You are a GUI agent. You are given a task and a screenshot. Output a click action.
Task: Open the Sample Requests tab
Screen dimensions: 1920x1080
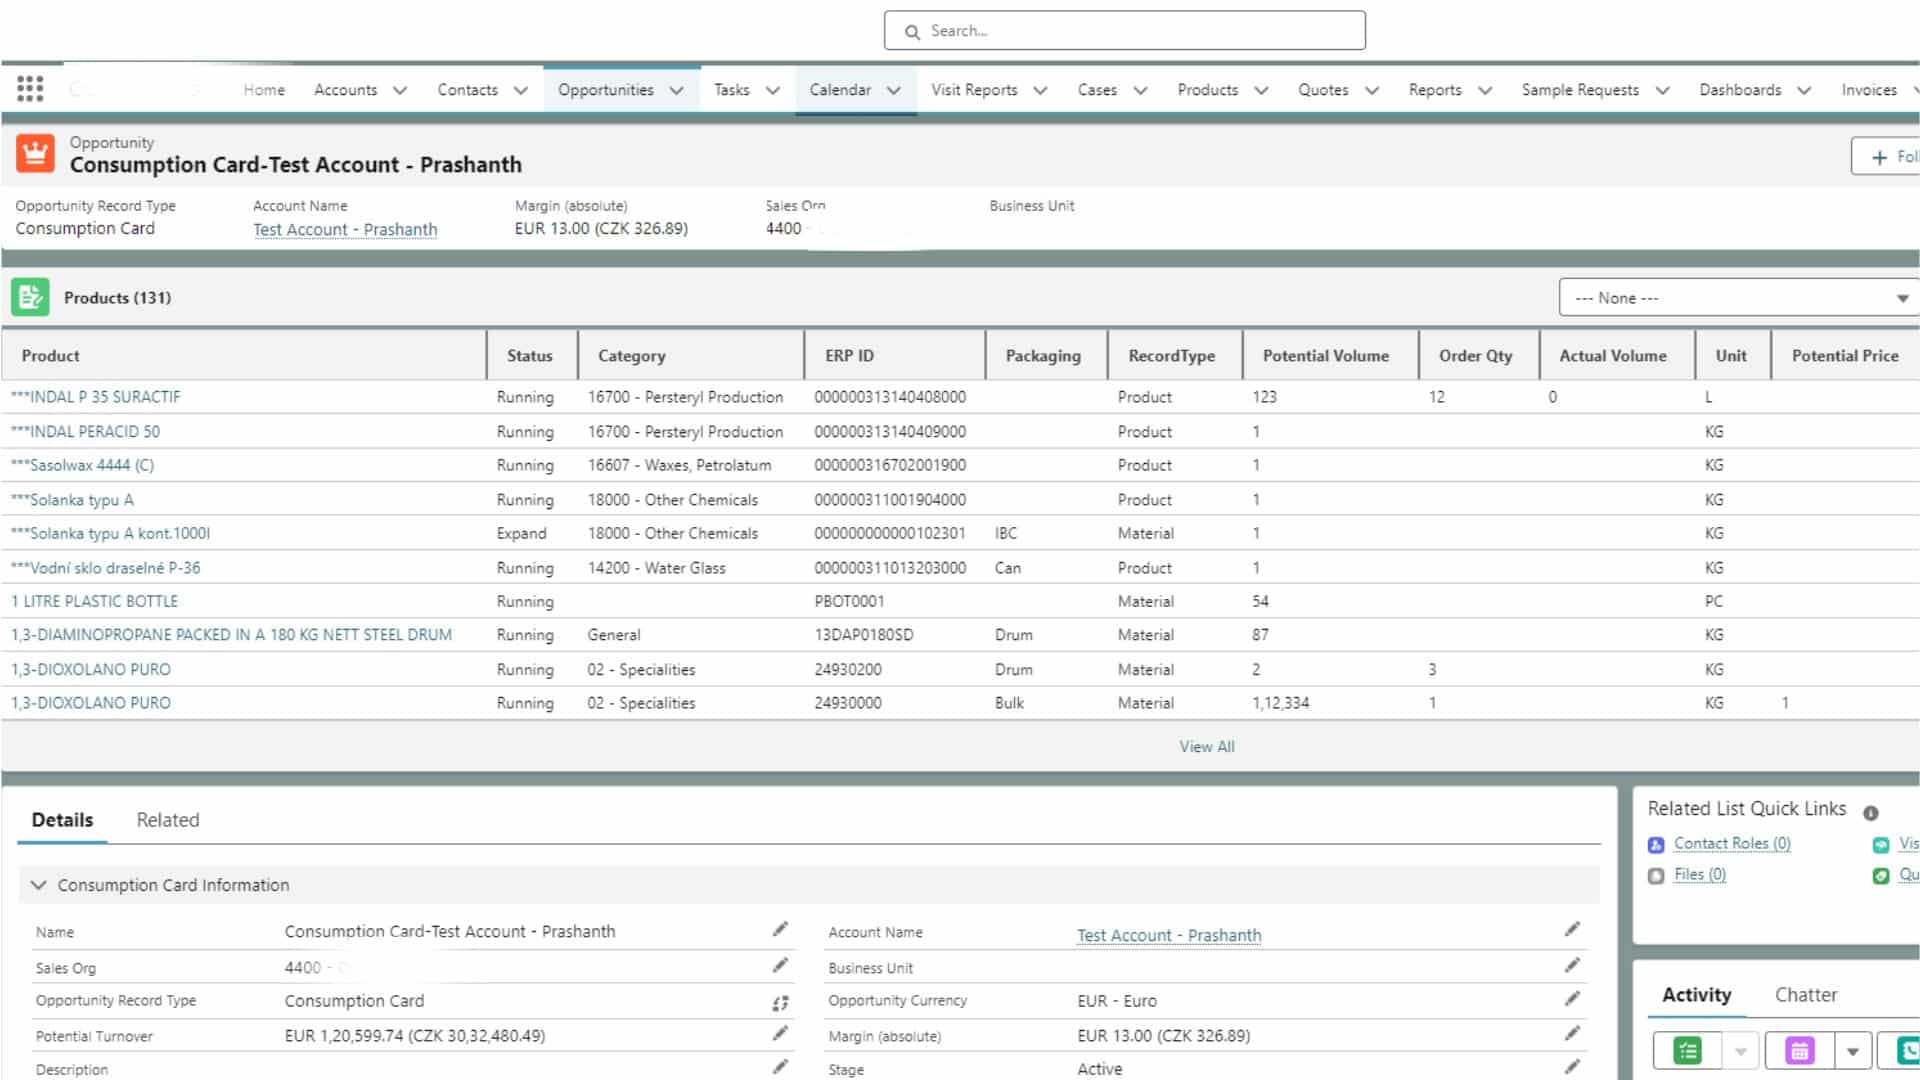pos(1580,90)
